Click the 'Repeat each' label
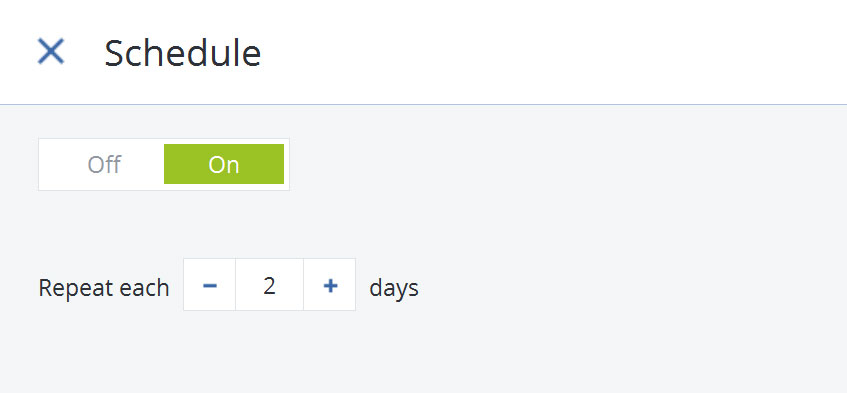This screenshot has height=393, width=847. 104,288
